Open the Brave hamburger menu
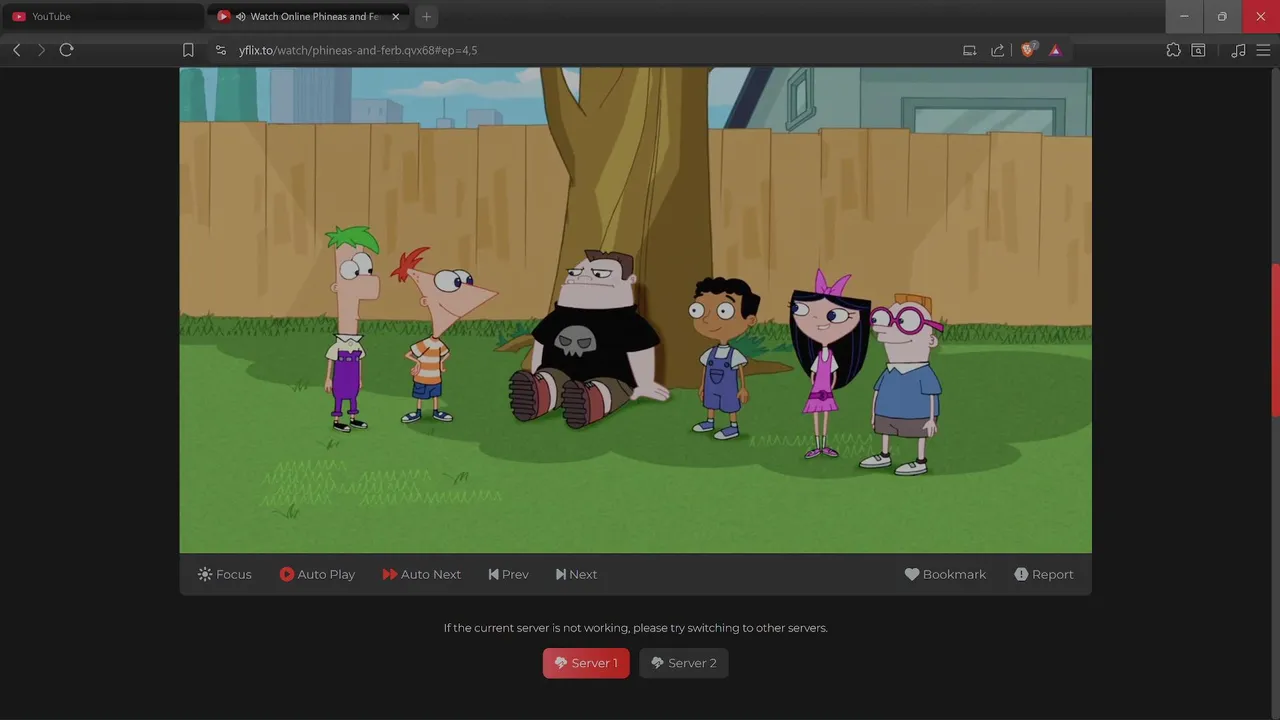 tap(1264, 50)
